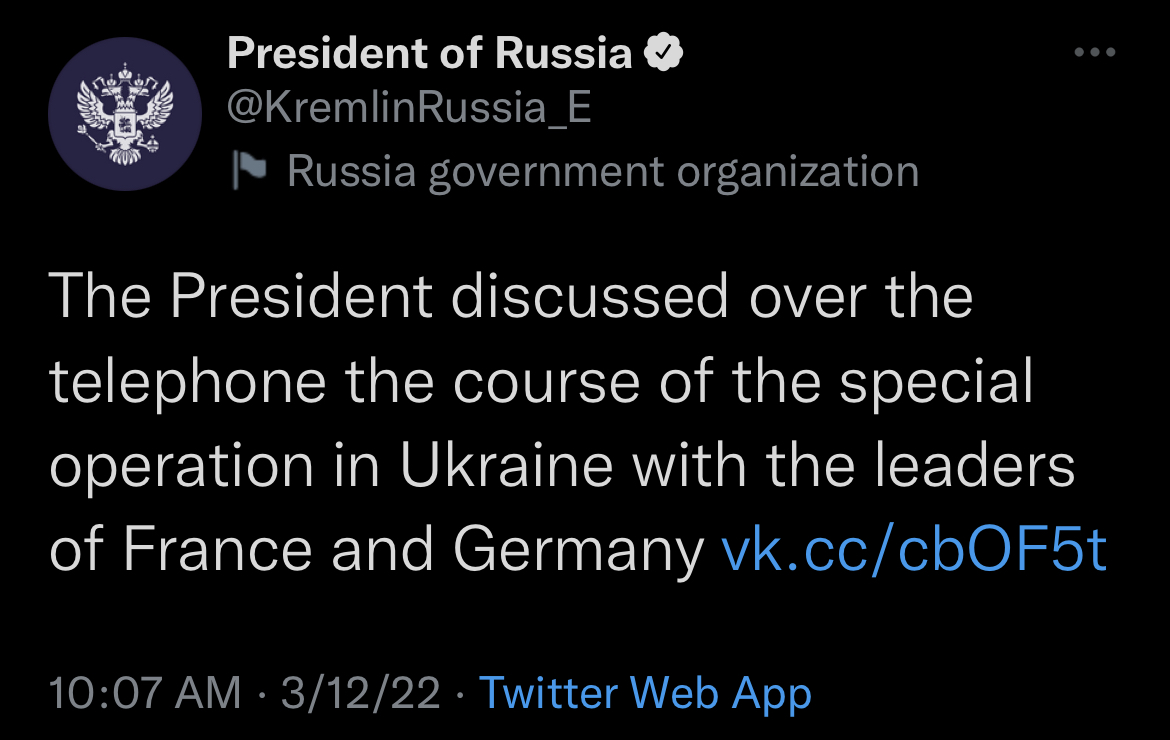Select the @KremlinRussia_E handle
Screen dimensions: 1170x740
pos(409,109)
